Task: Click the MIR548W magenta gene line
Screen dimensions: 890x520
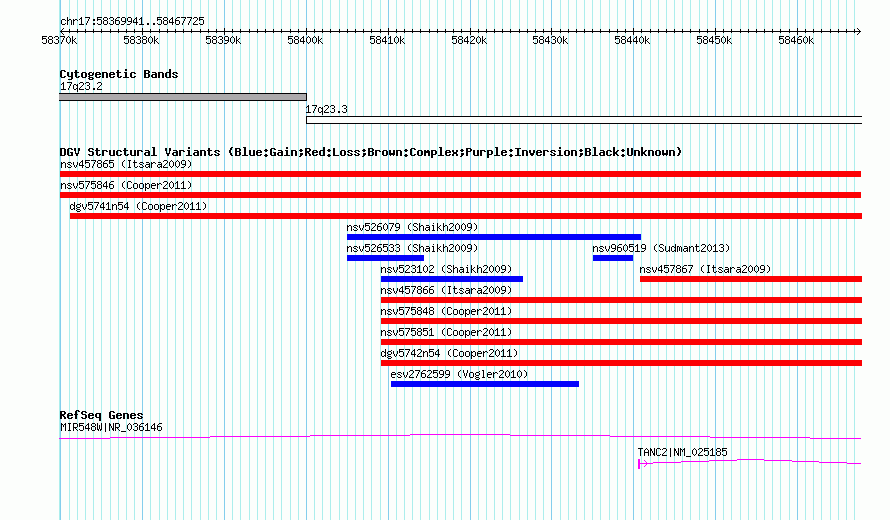Action: click(460, 436)
